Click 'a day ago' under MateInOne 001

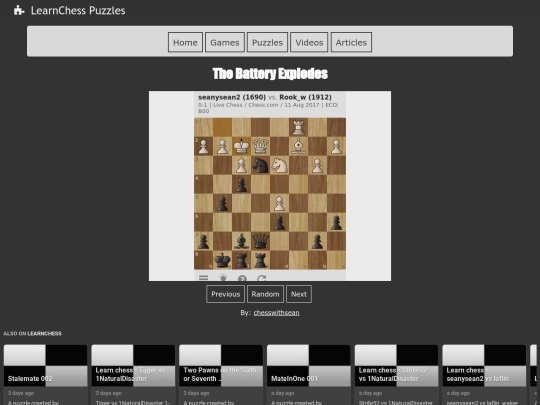point(283,393)
